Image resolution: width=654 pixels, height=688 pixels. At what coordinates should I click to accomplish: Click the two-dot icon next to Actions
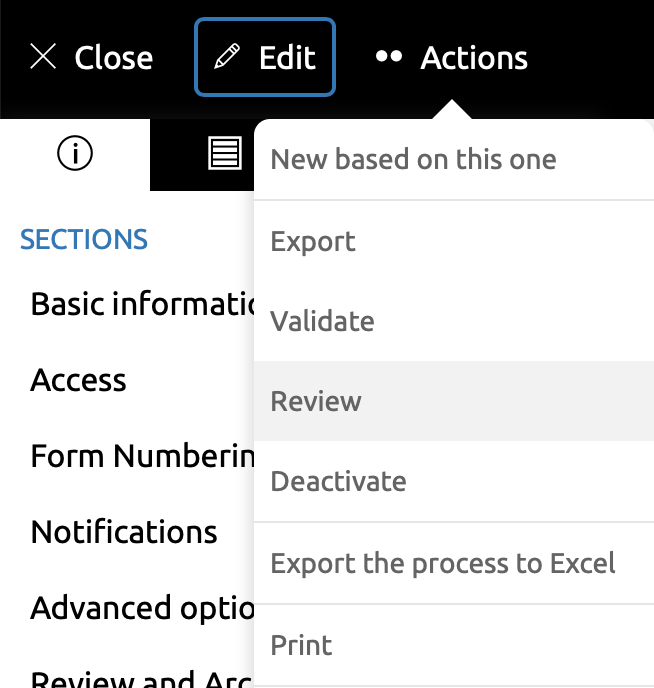pos(388,57)
